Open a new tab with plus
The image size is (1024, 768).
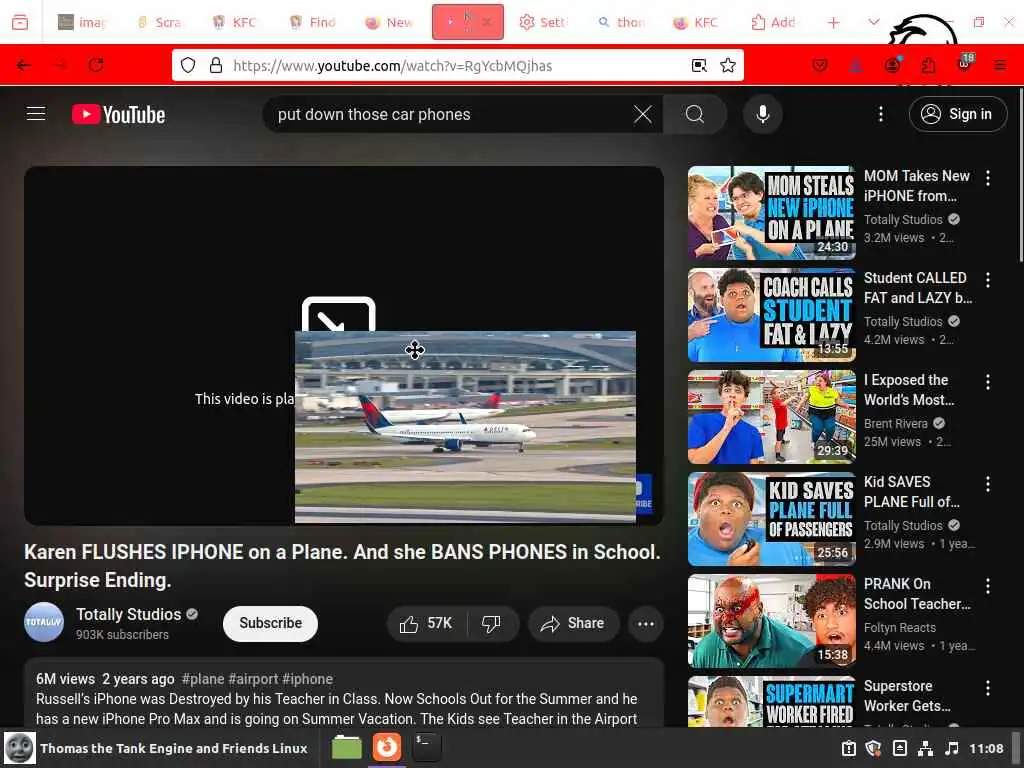[833, 22]
